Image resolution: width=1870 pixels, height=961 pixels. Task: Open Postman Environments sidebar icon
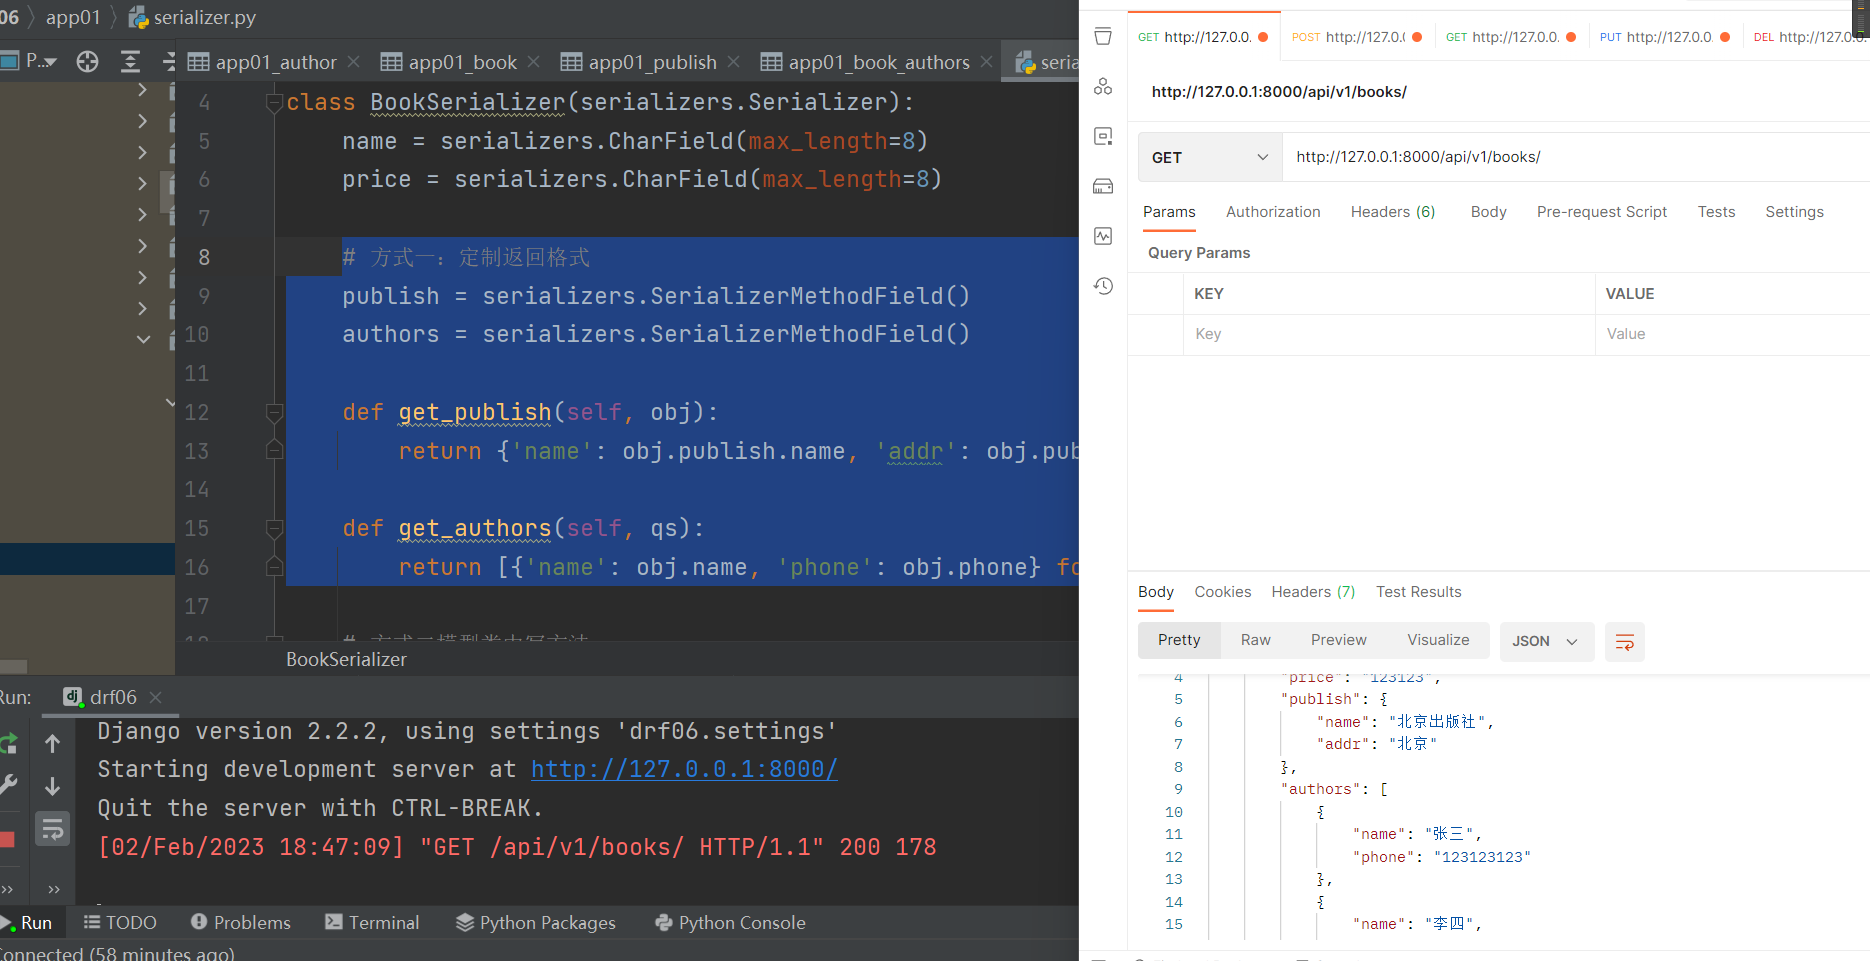tap(1103, 136)
